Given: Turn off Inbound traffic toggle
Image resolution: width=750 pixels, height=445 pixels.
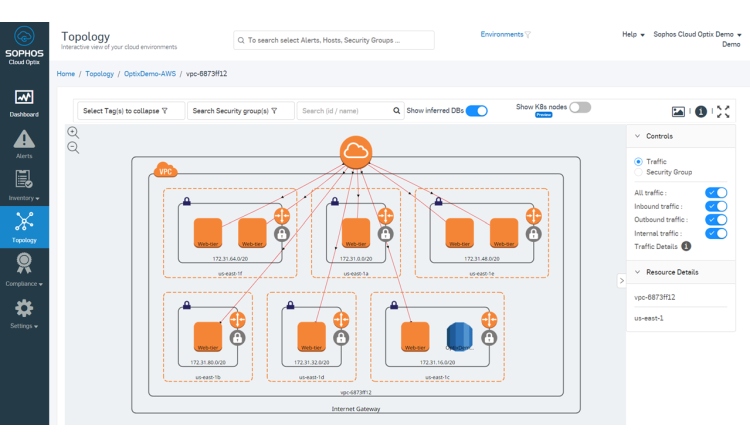Looking at the screenshot, I should click(716, 206).
